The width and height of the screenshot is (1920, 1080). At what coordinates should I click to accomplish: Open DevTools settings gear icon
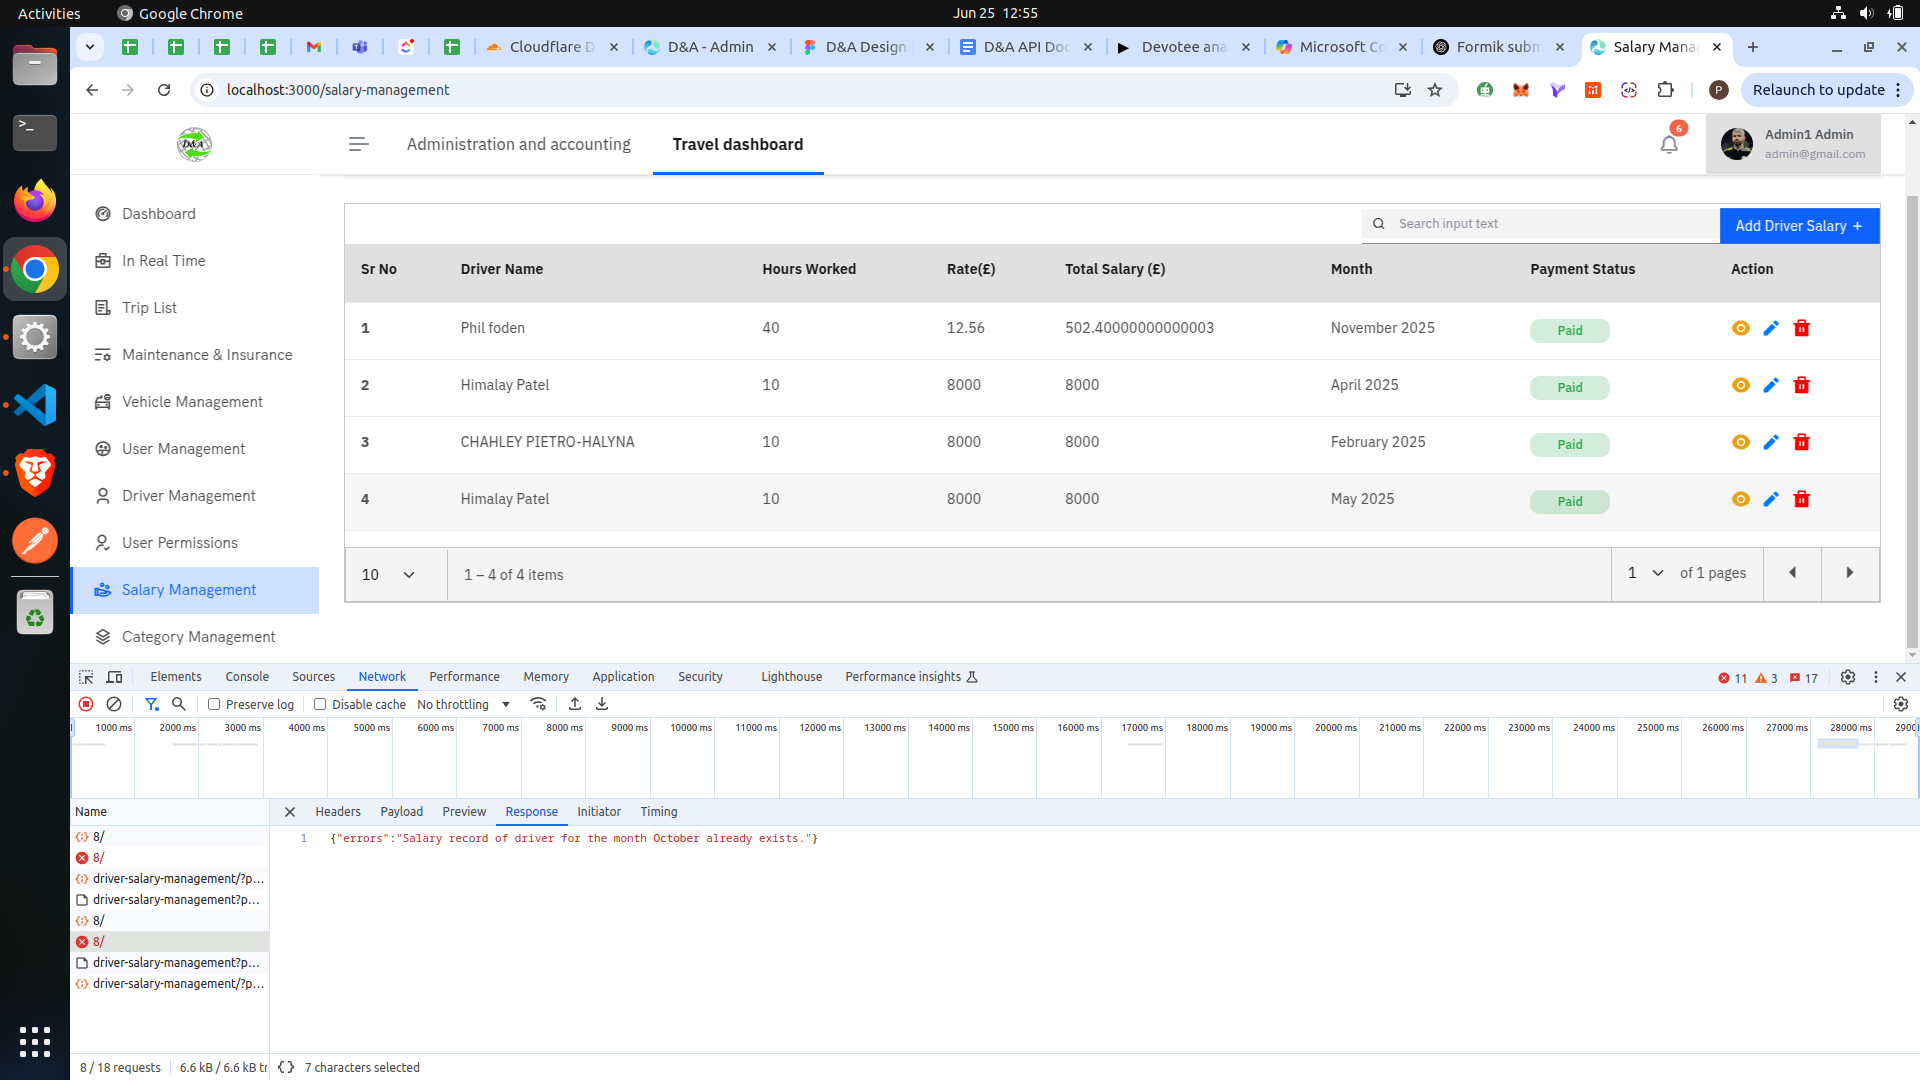[1848, 677]
